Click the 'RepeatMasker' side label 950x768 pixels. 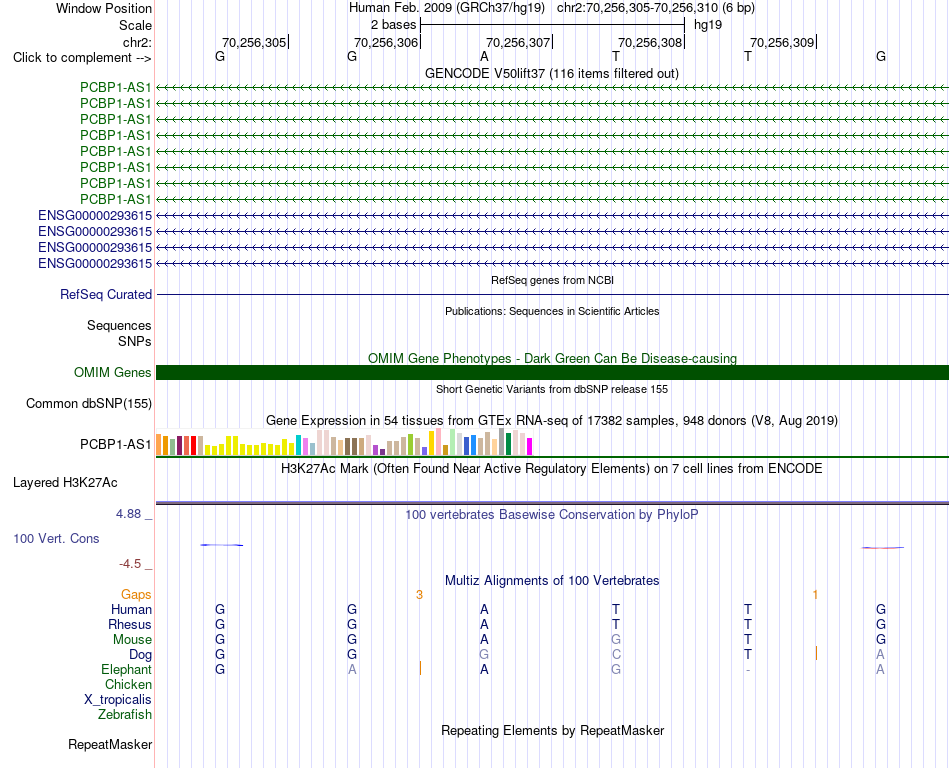(x=110, y=744)
